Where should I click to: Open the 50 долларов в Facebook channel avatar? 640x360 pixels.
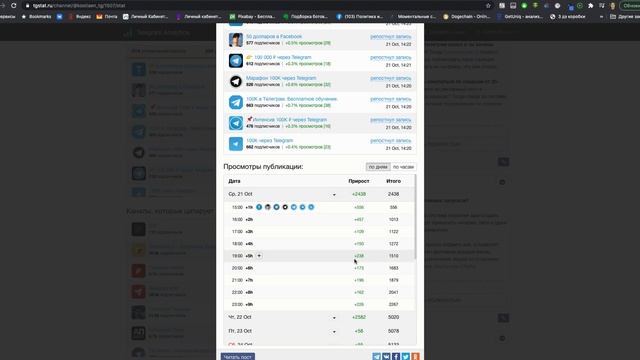(236, 40)
